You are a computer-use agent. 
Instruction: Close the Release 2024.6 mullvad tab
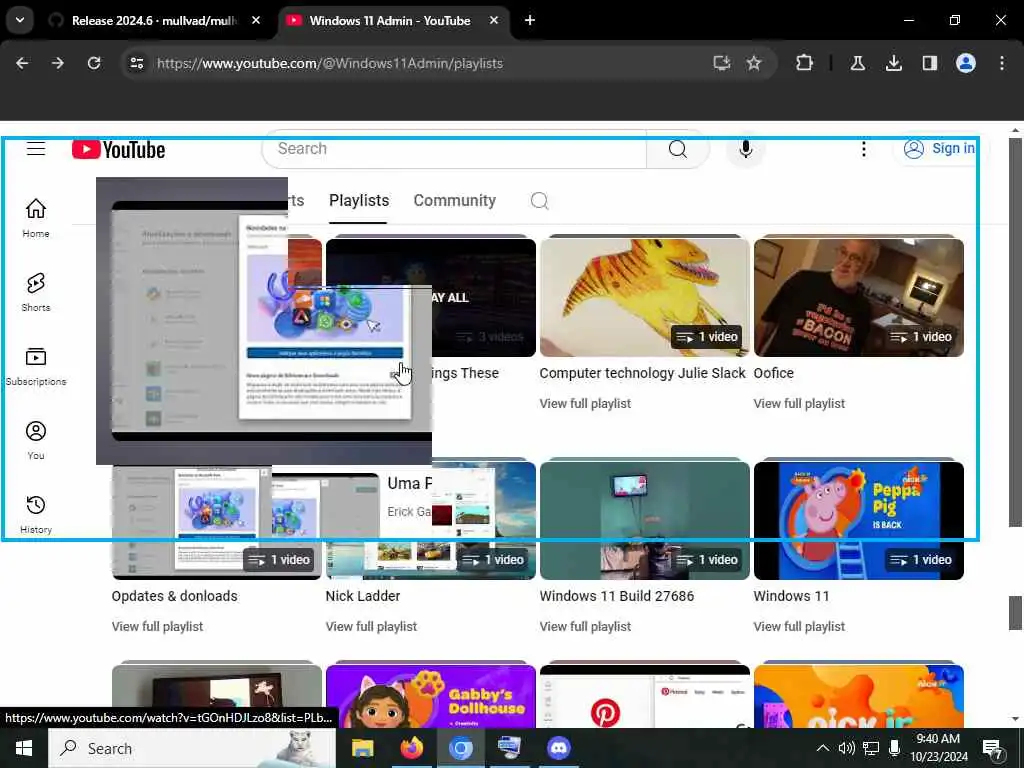tap(256, 21)
